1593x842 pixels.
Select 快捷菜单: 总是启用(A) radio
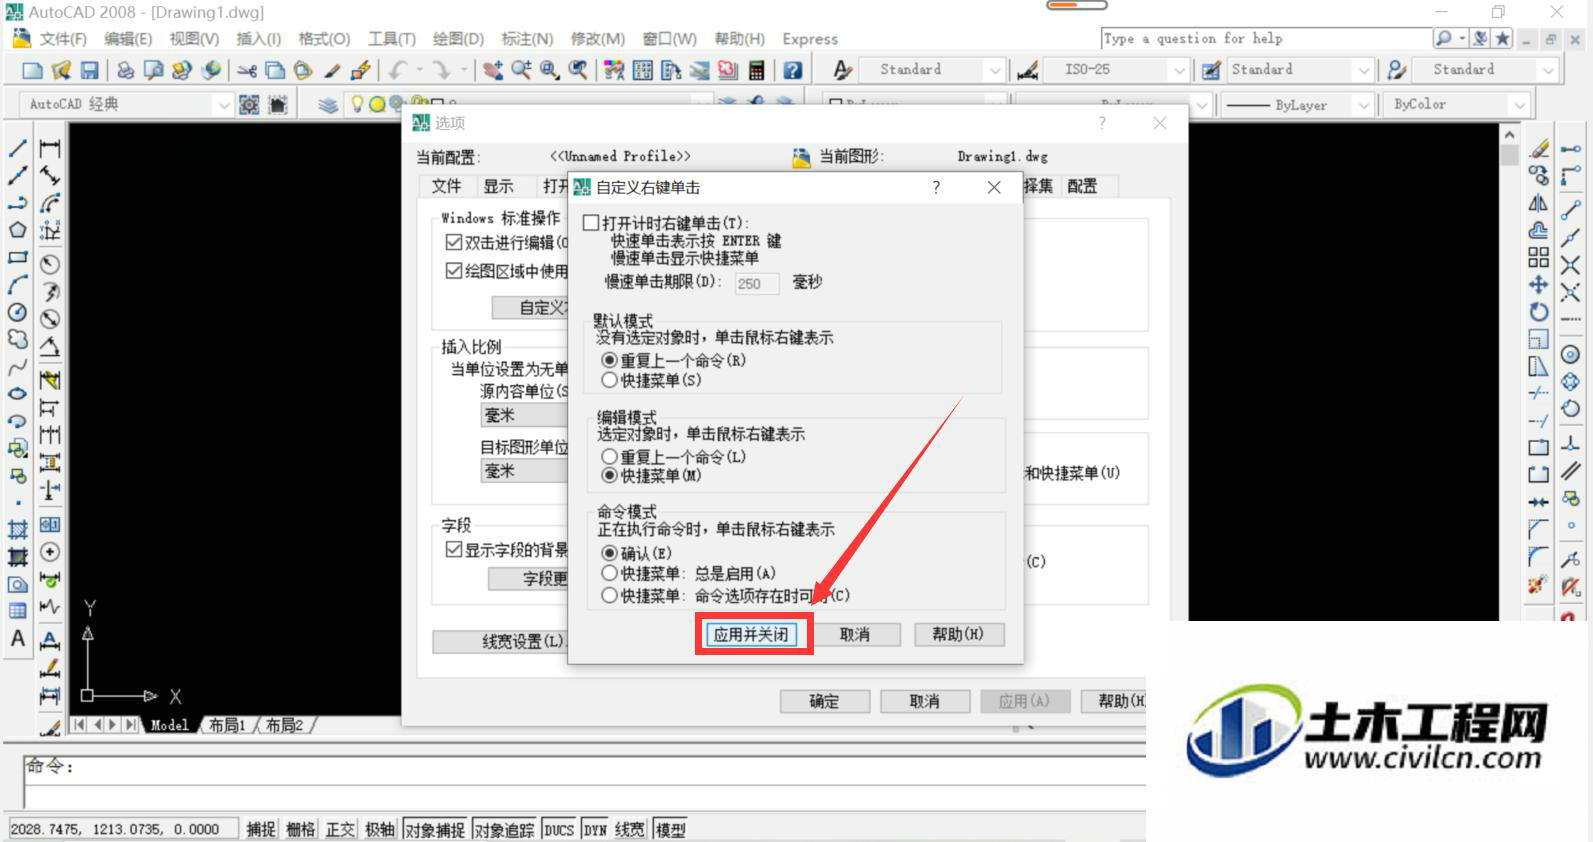pos(609,573)
